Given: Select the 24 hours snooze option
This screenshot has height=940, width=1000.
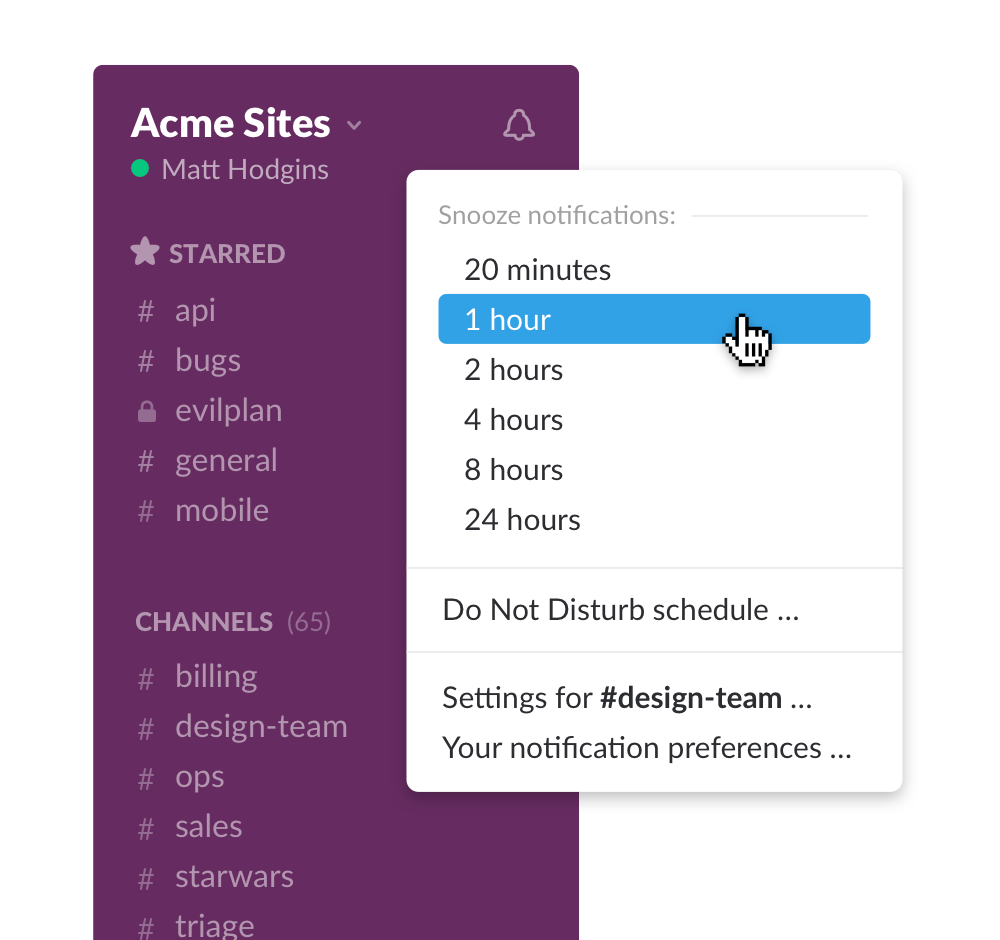Looking at the screenshot, I should [522, 519].
